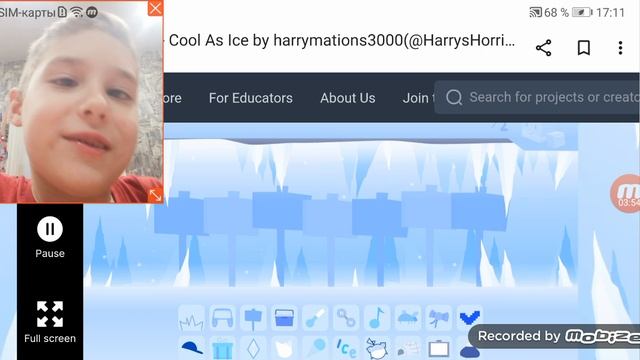This screenshot has width=640, height=360.
Task: Bookmark the current page
Action: coord(584,48)
